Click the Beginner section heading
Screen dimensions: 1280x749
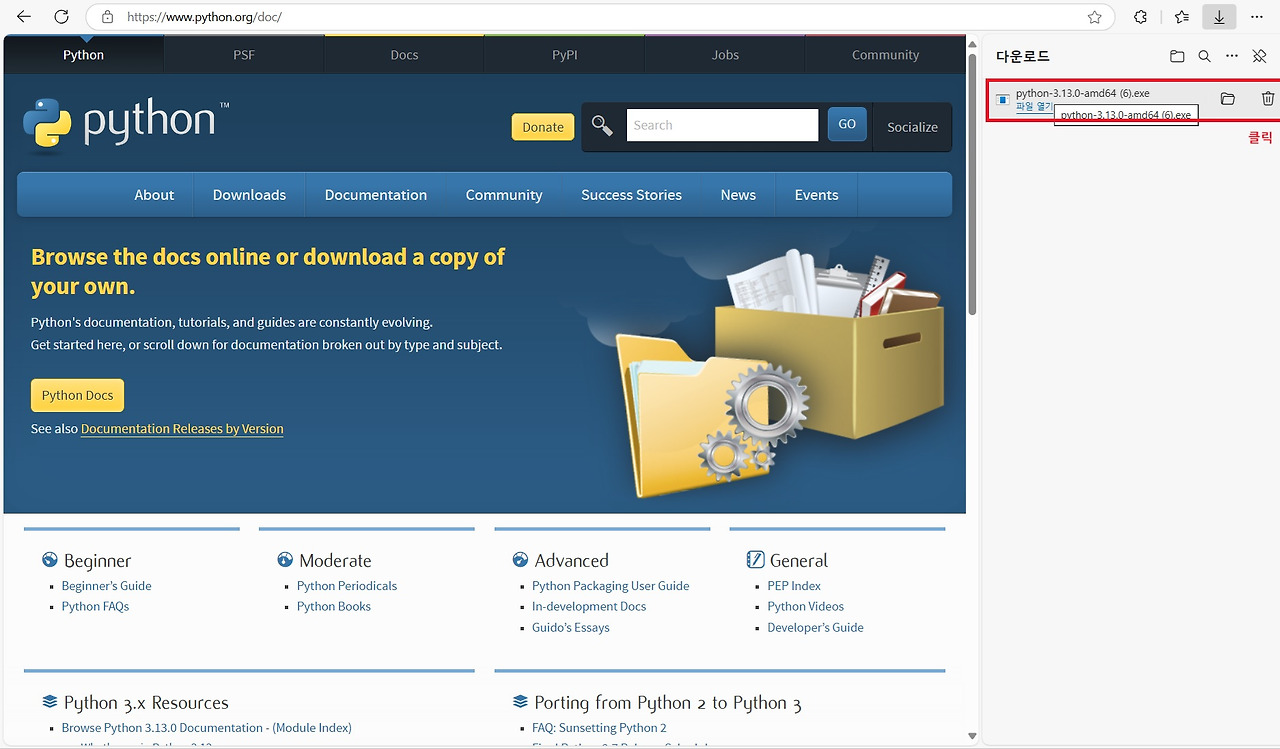click(97, 561)
